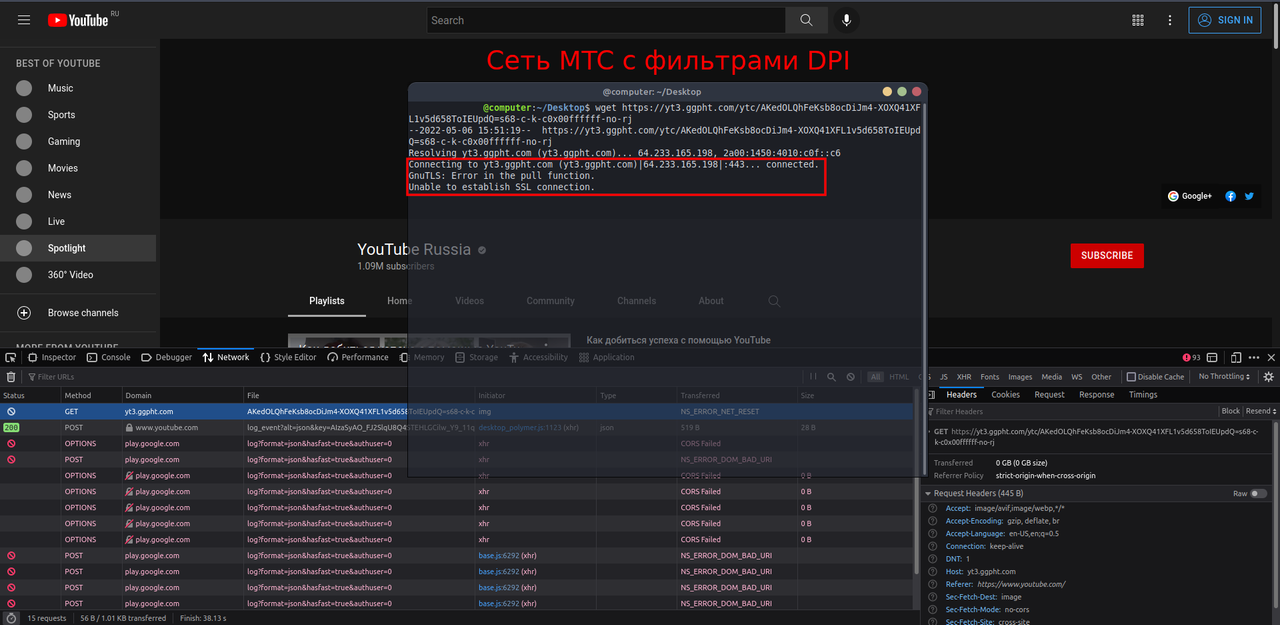1280x625 pixels.
Task: Switch to Debugger tab
Action: click(166, 357)
